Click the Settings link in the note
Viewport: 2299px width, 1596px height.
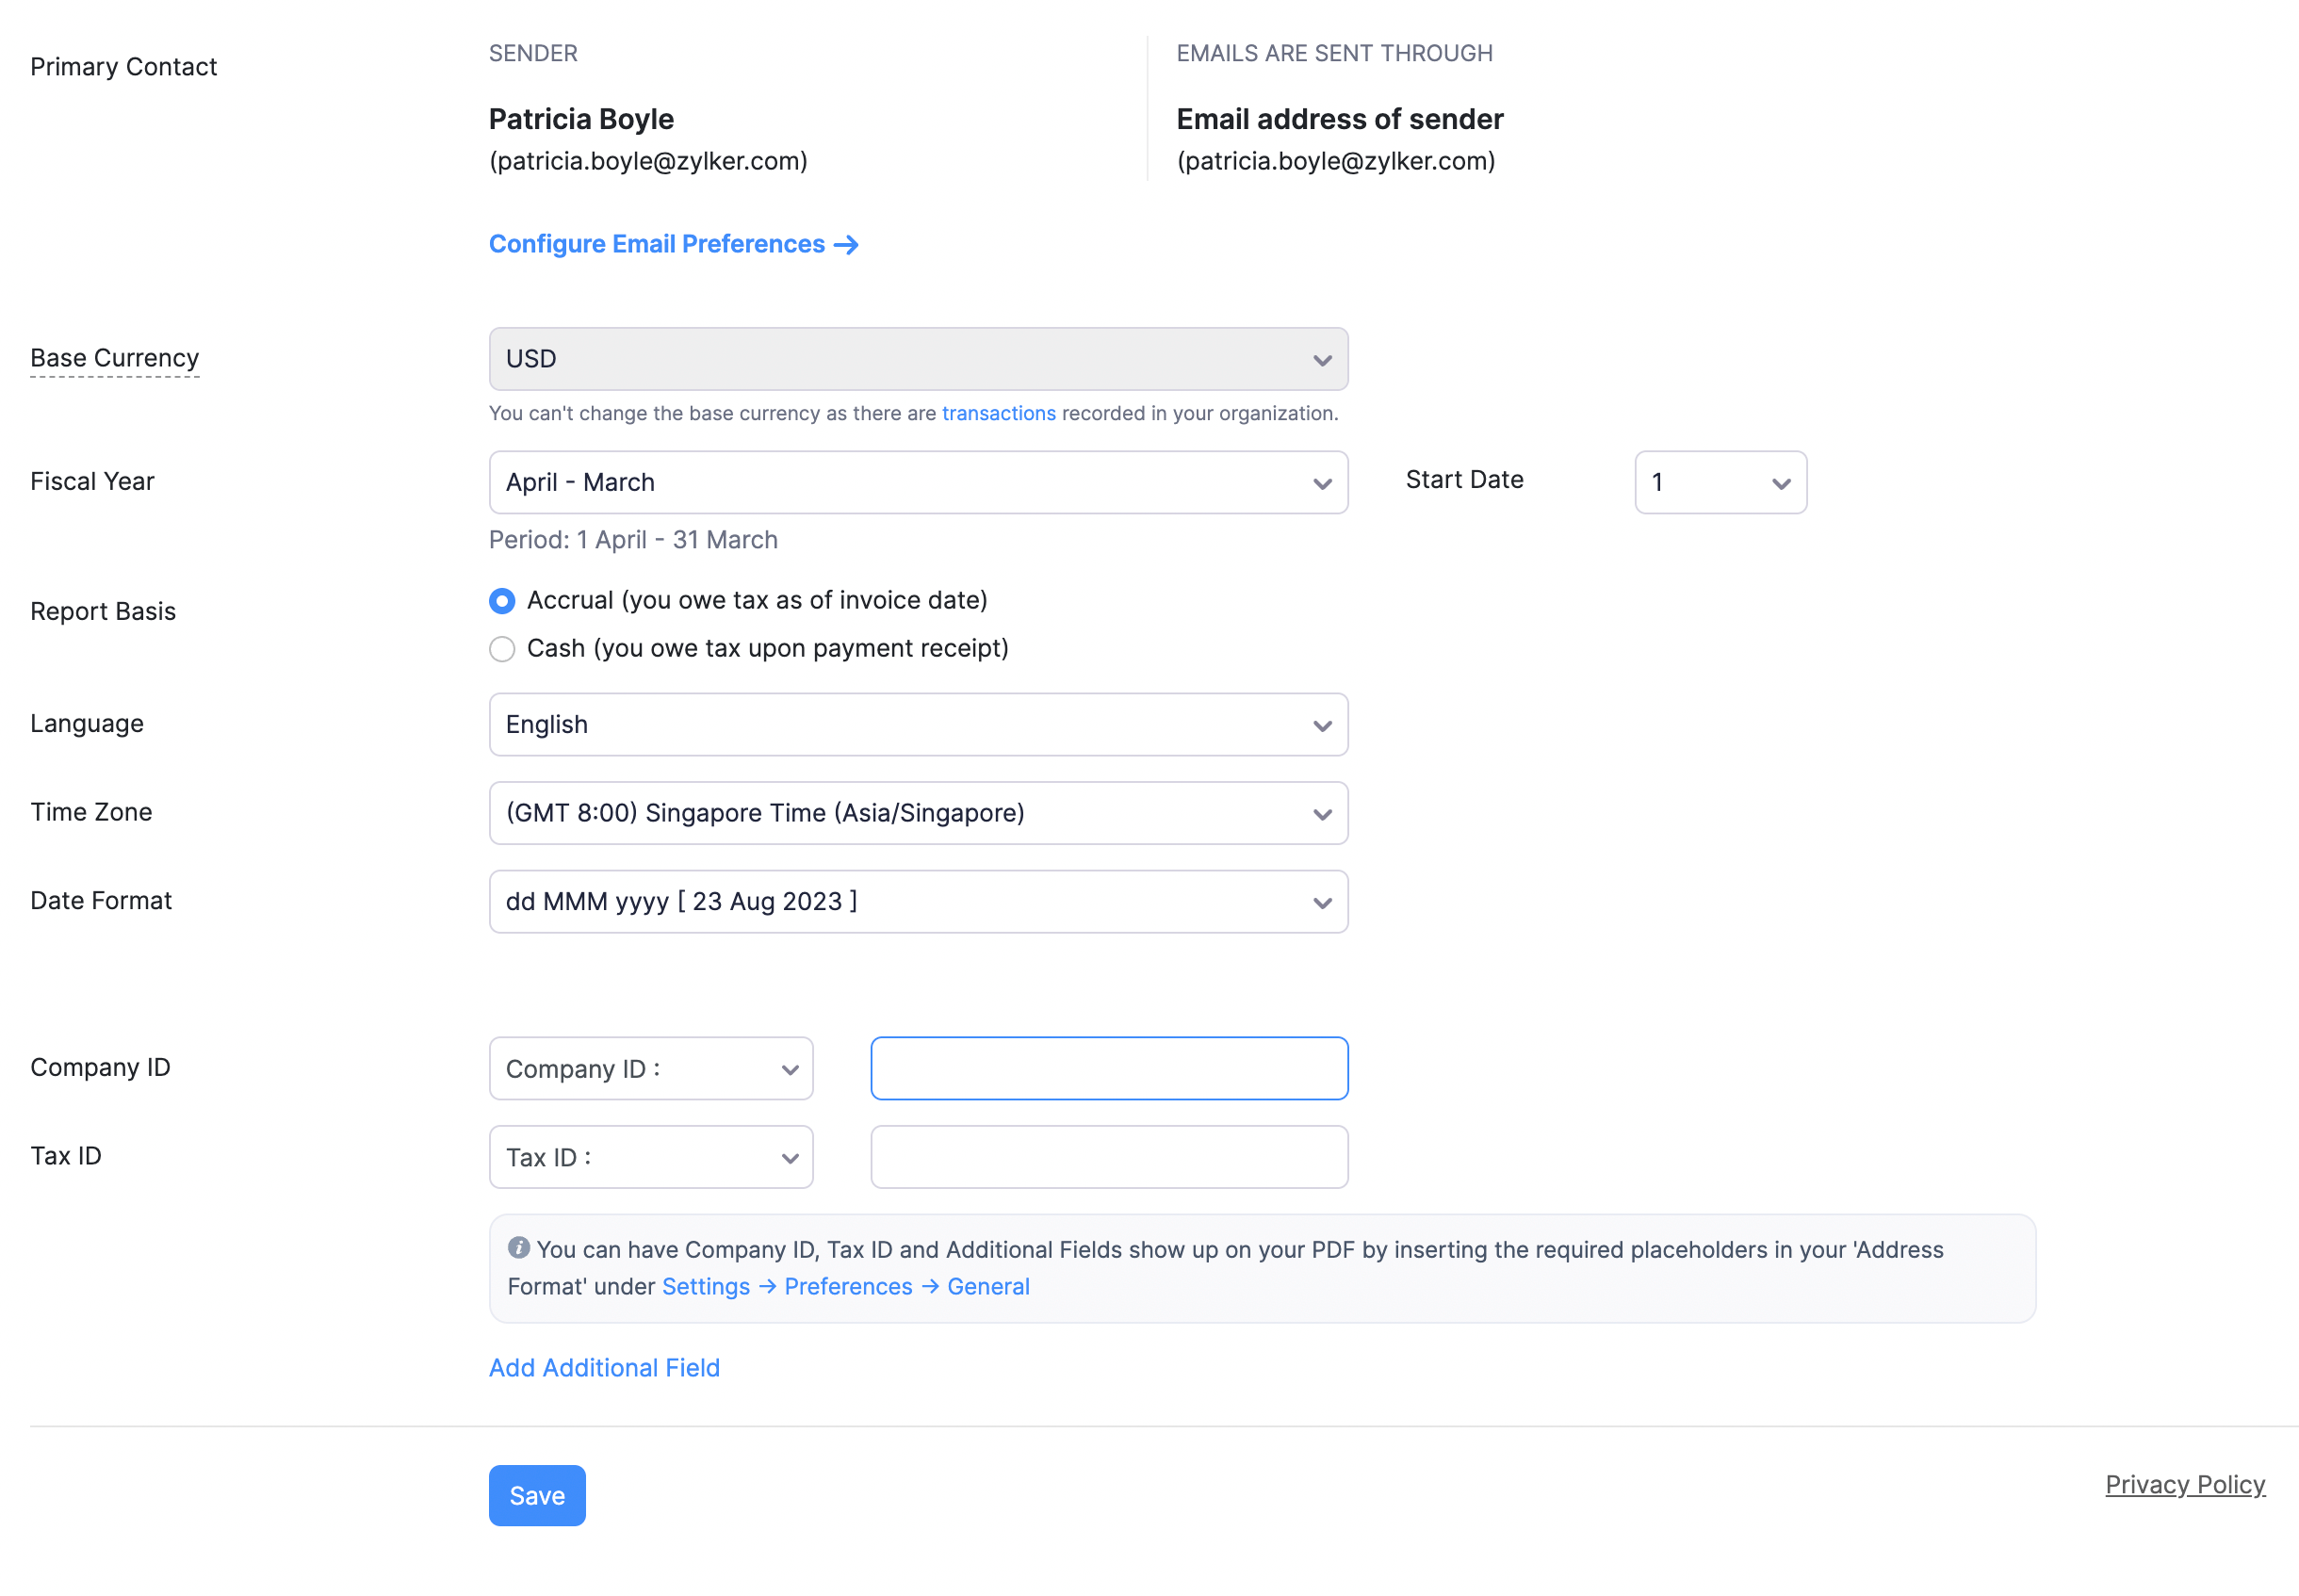pyautogui.click(x=706, y=1286)
